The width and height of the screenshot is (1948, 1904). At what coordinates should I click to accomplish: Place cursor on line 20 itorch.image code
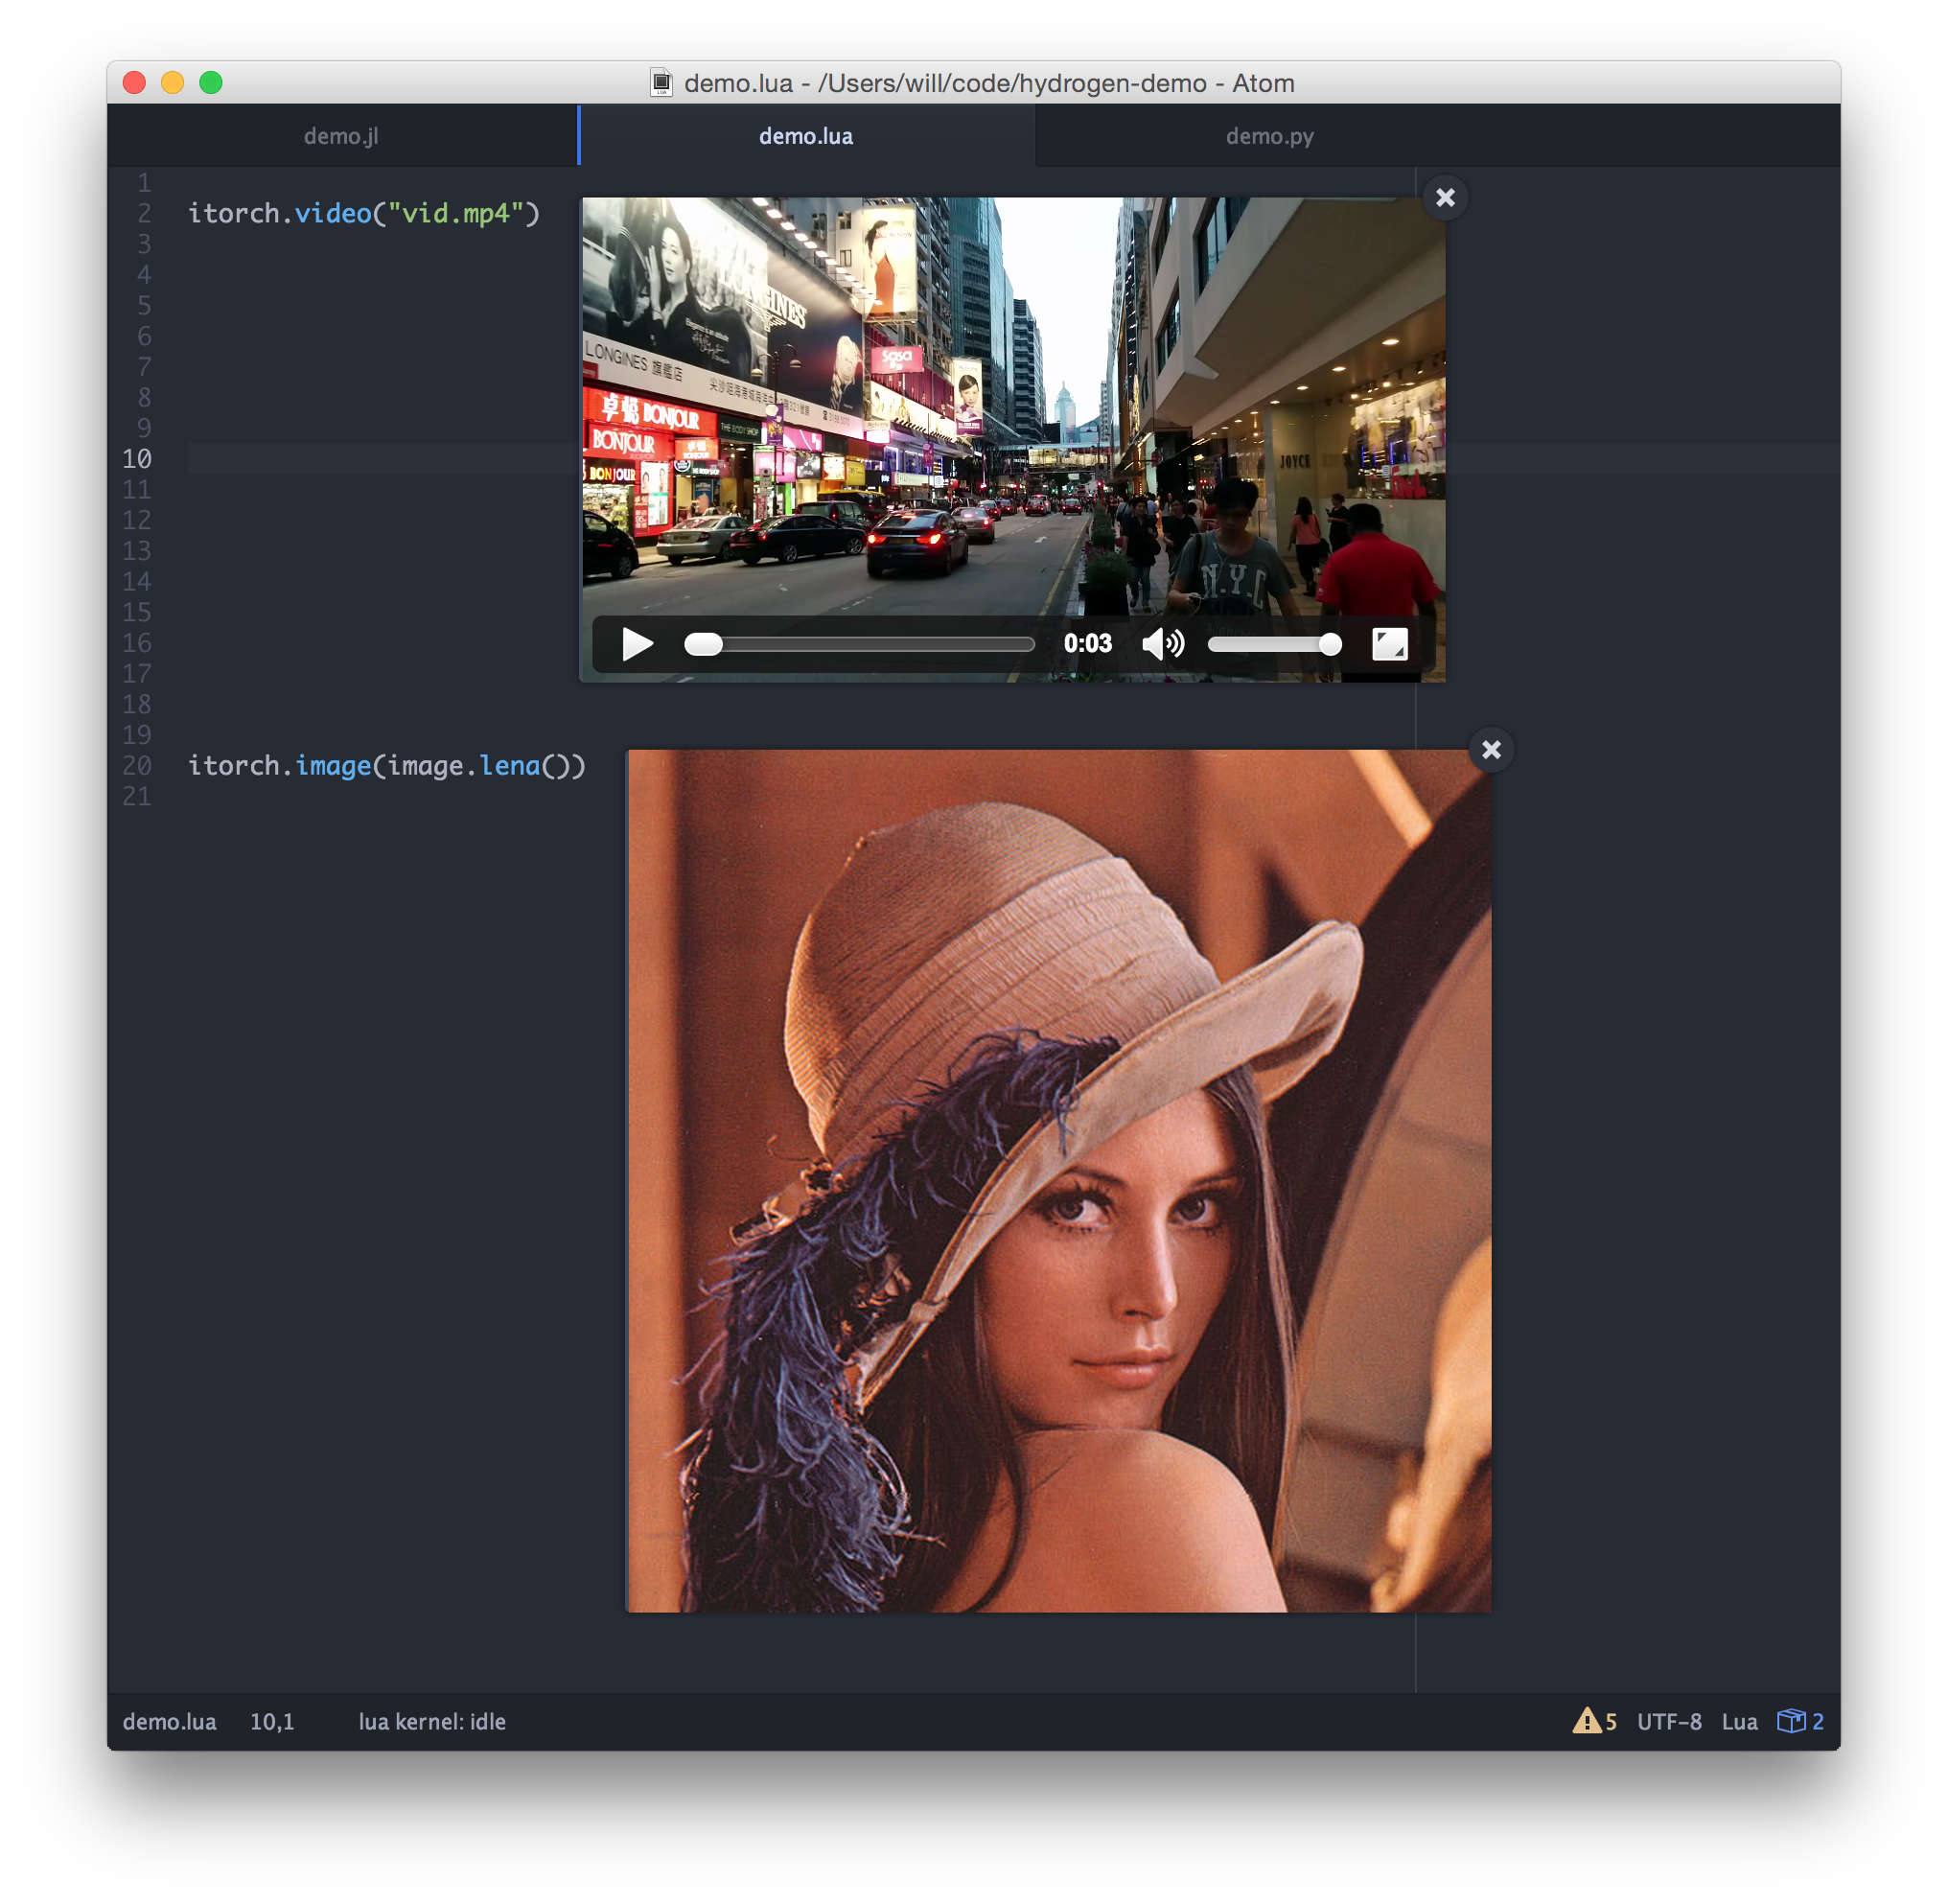(386, 766)
